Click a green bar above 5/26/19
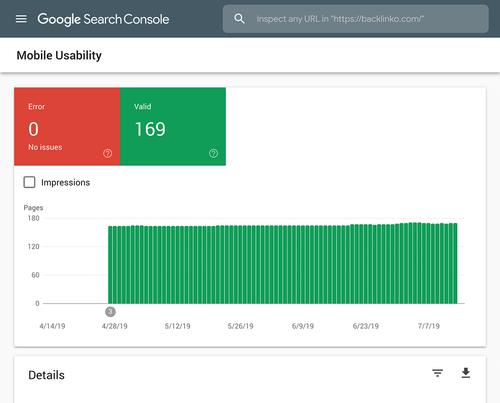 240,265
